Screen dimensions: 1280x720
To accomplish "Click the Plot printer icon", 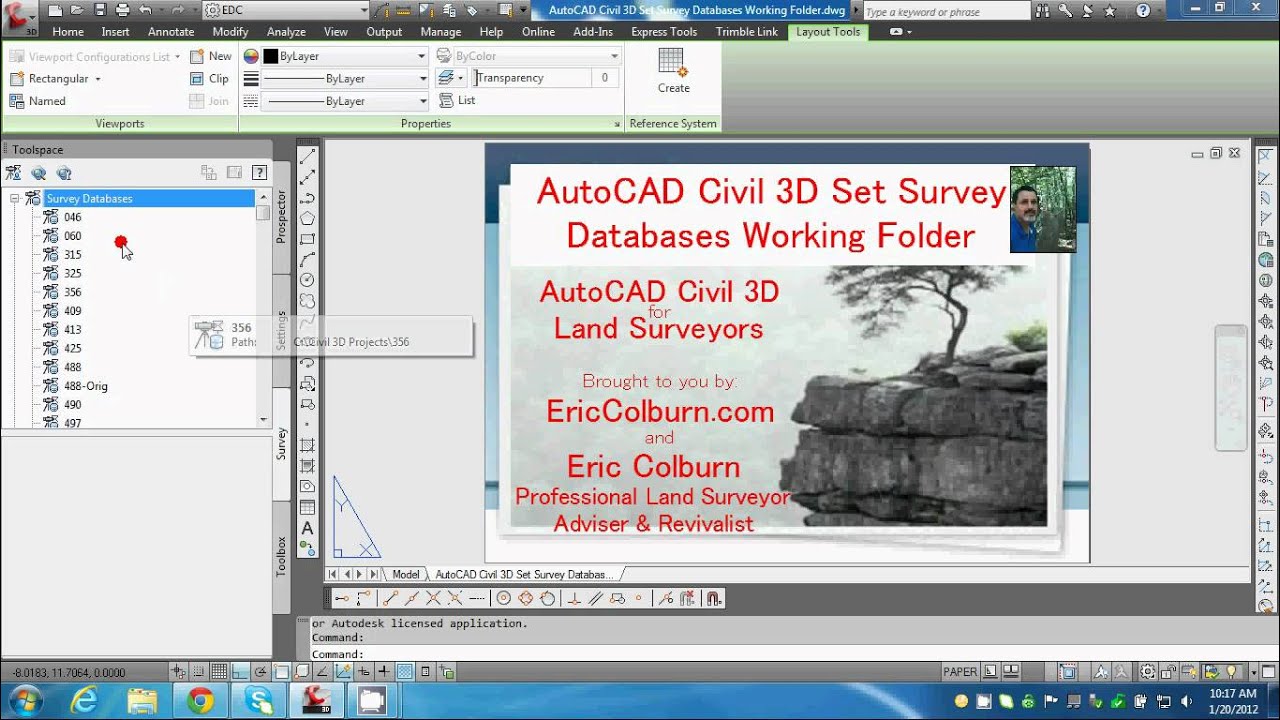I will point(122,10).
